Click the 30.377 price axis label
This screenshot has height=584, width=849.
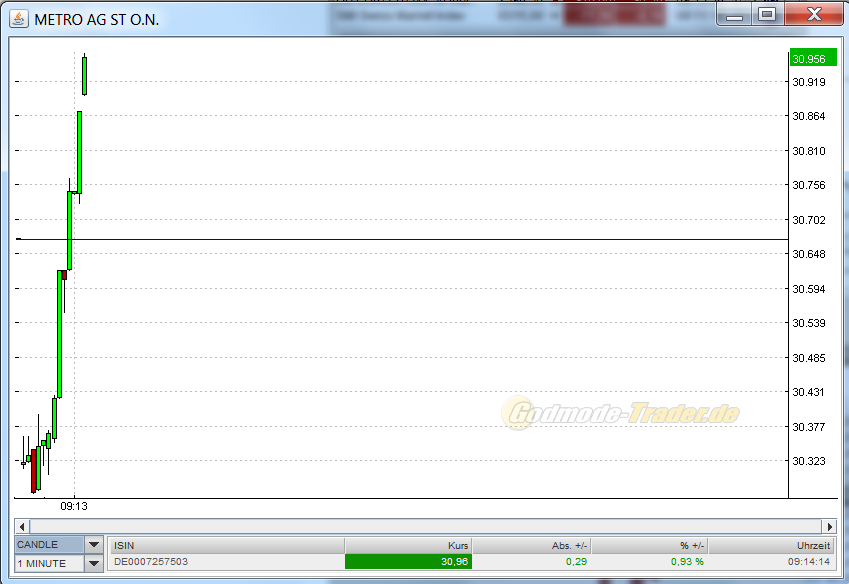(809, 427)
